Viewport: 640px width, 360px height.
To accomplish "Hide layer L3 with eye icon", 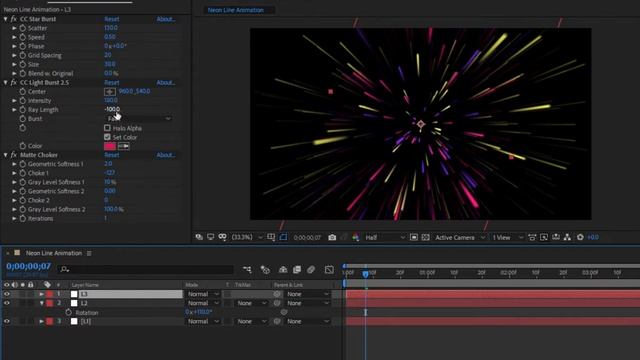I will [x=7, y=294].
